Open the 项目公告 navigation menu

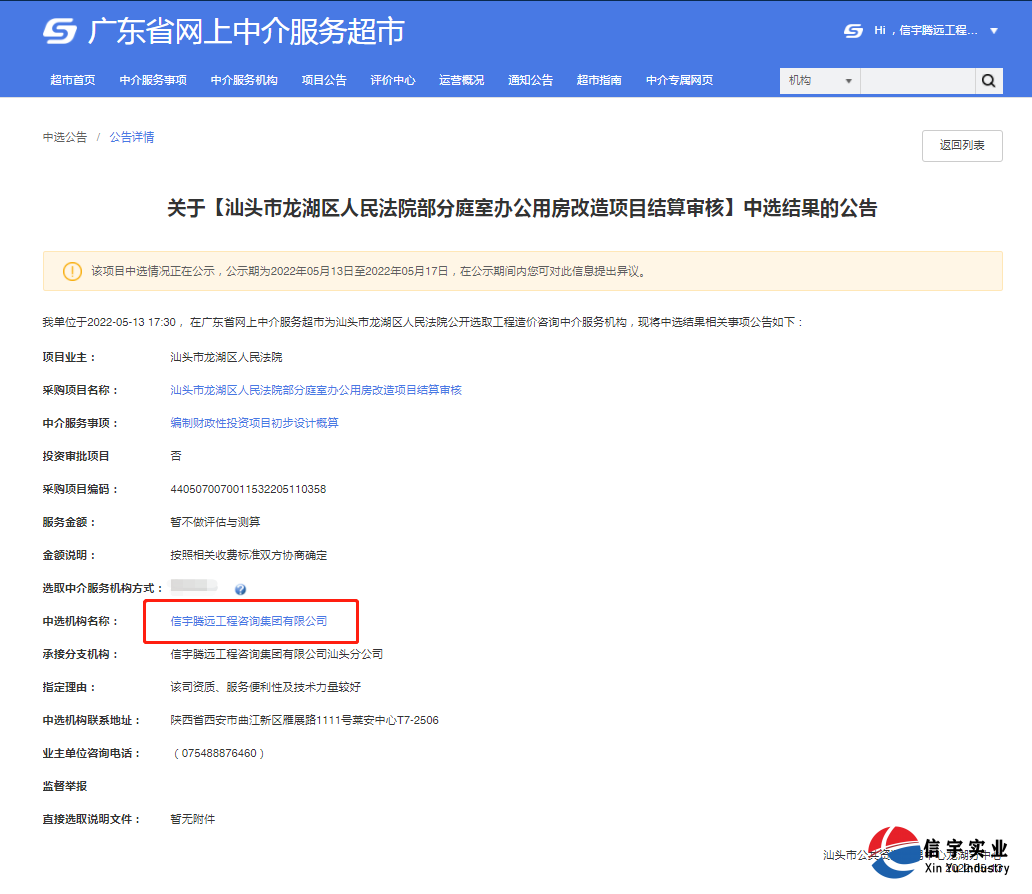323,80
